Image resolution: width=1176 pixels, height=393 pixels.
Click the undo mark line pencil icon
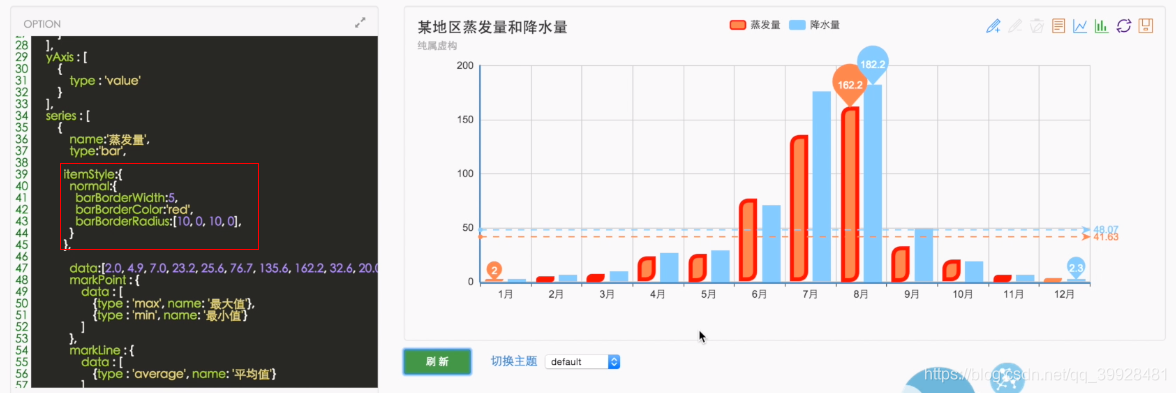tap(1016, 26)
